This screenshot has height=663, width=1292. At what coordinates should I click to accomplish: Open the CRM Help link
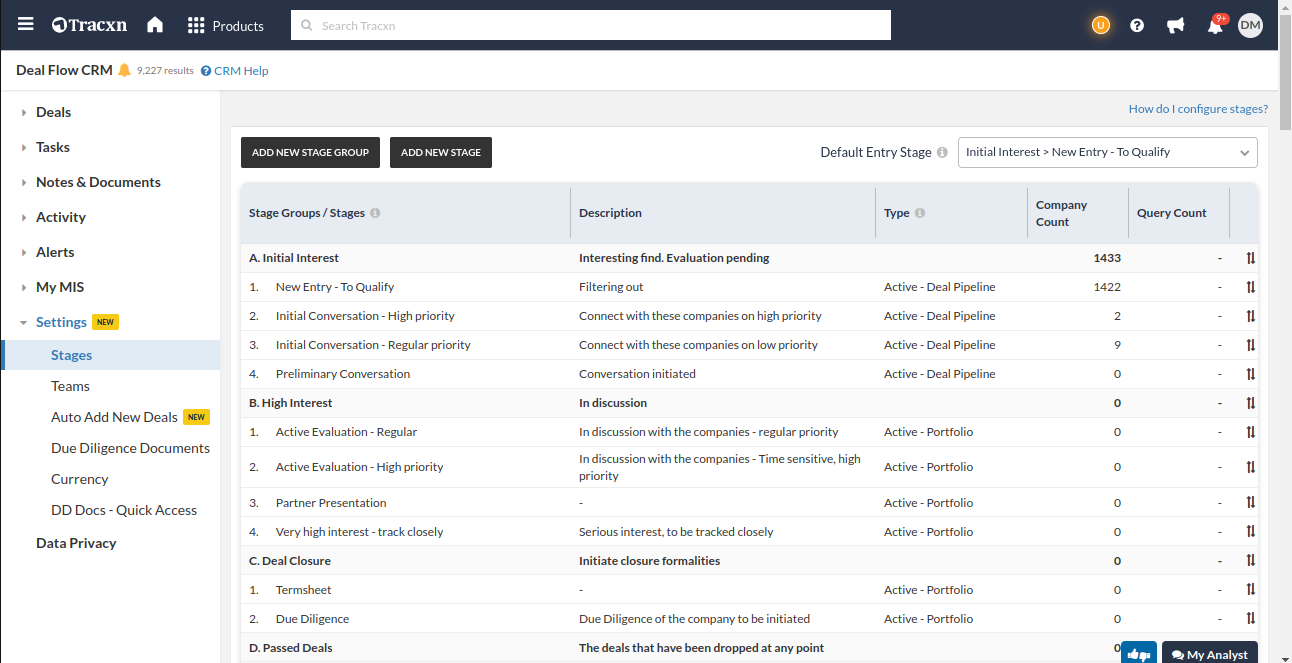point(240,71)
